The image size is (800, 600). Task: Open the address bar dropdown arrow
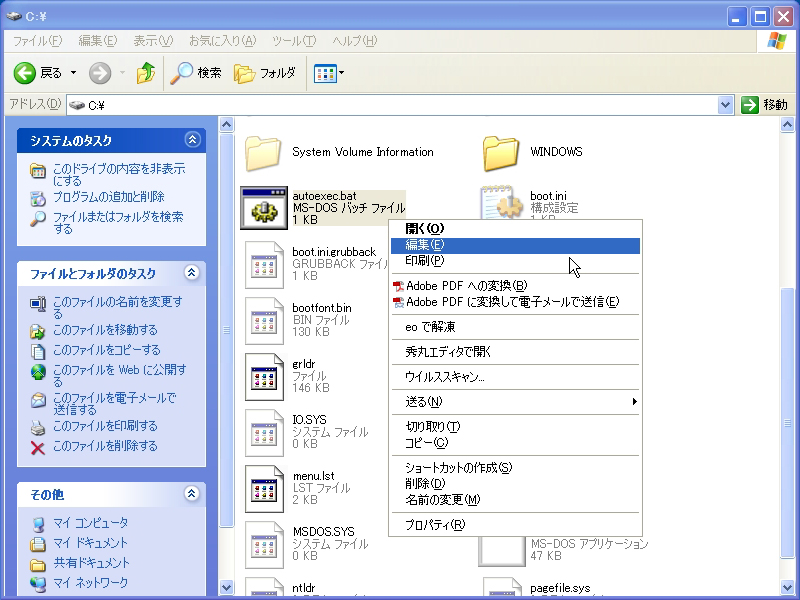726,104
